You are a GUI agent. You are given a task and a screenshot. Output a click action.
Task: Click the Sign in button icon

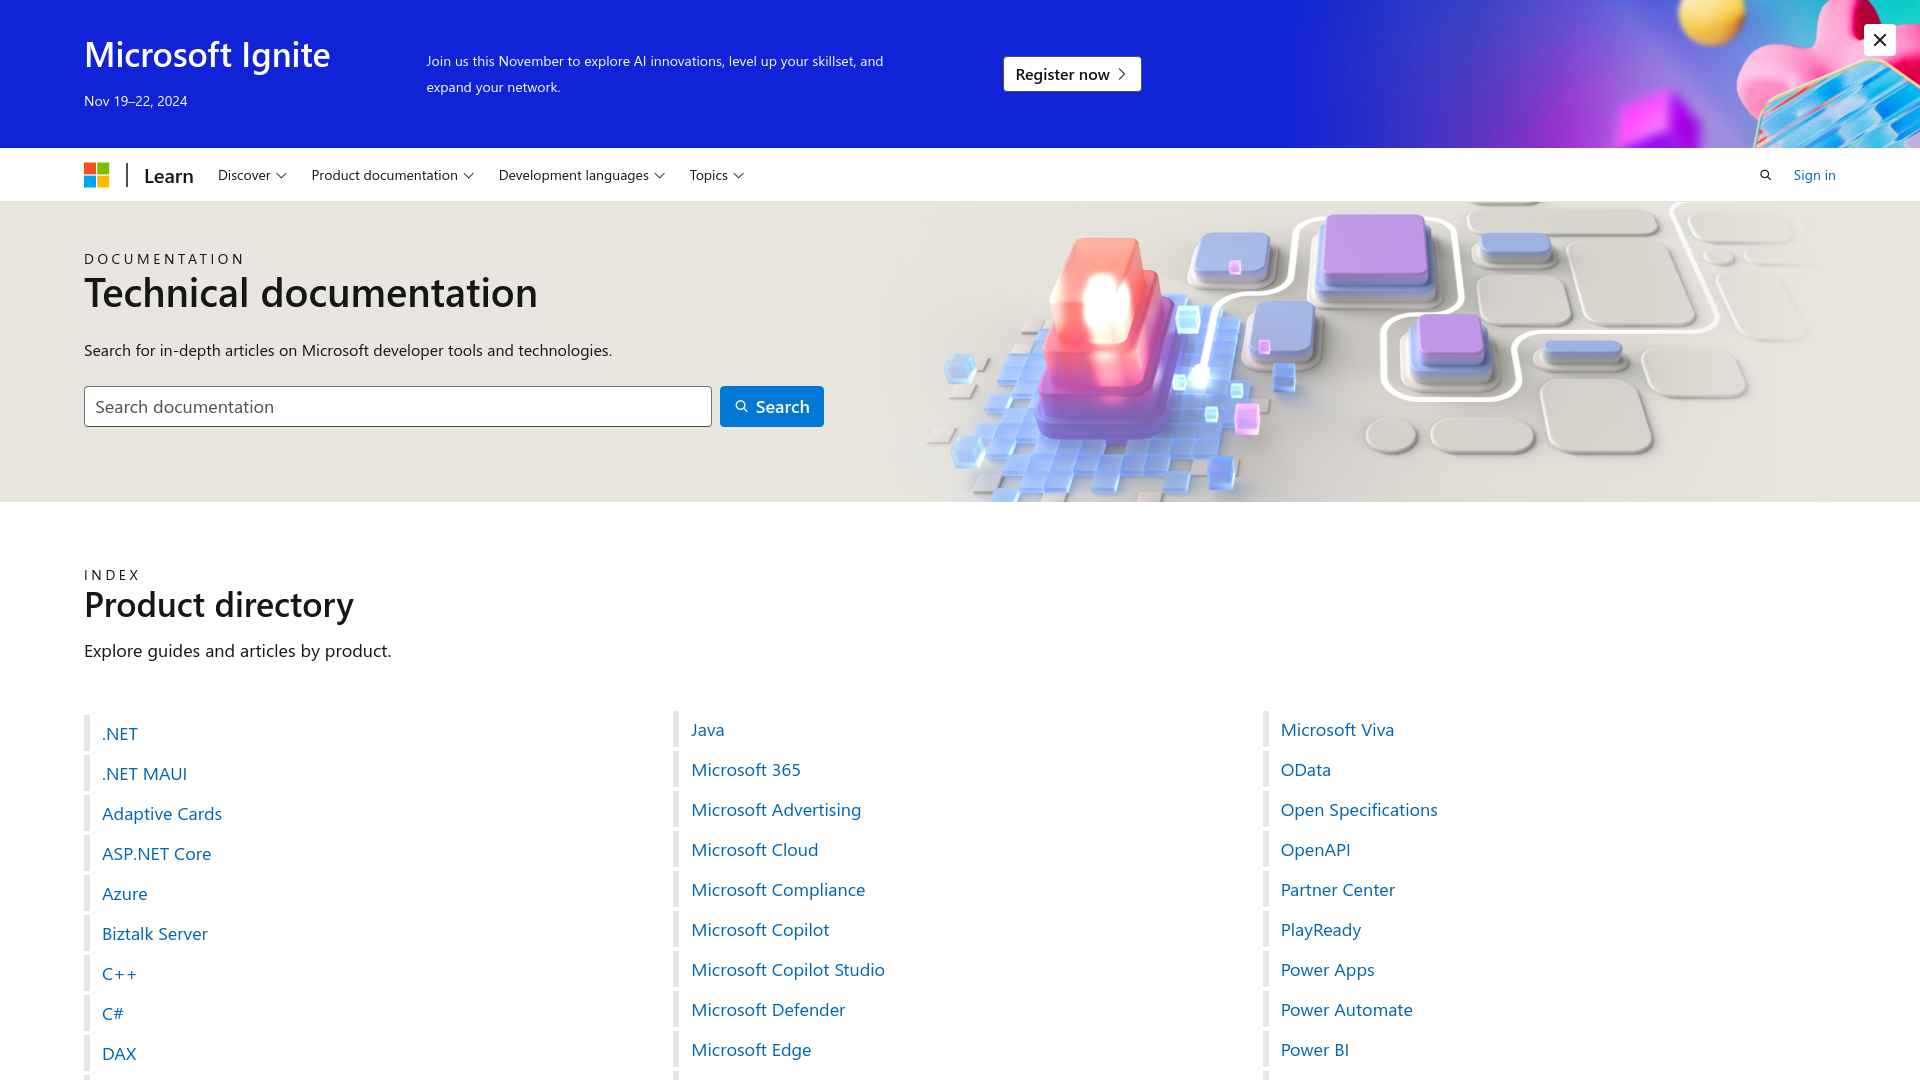point(1815,174)
